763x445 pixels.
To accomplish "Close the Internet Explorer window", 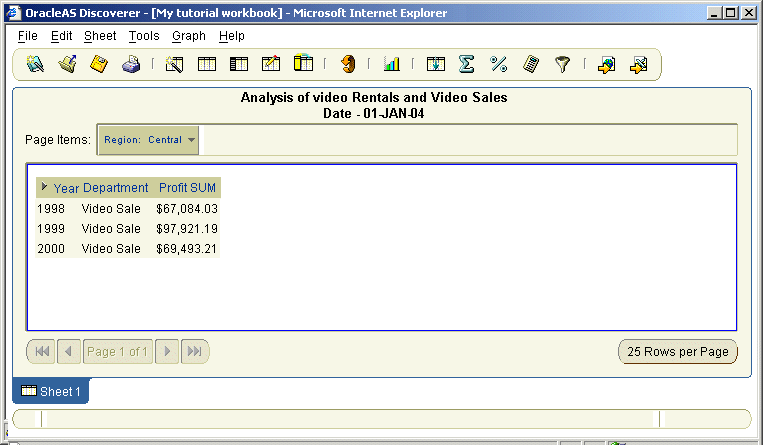I will (x=749, y=13).
